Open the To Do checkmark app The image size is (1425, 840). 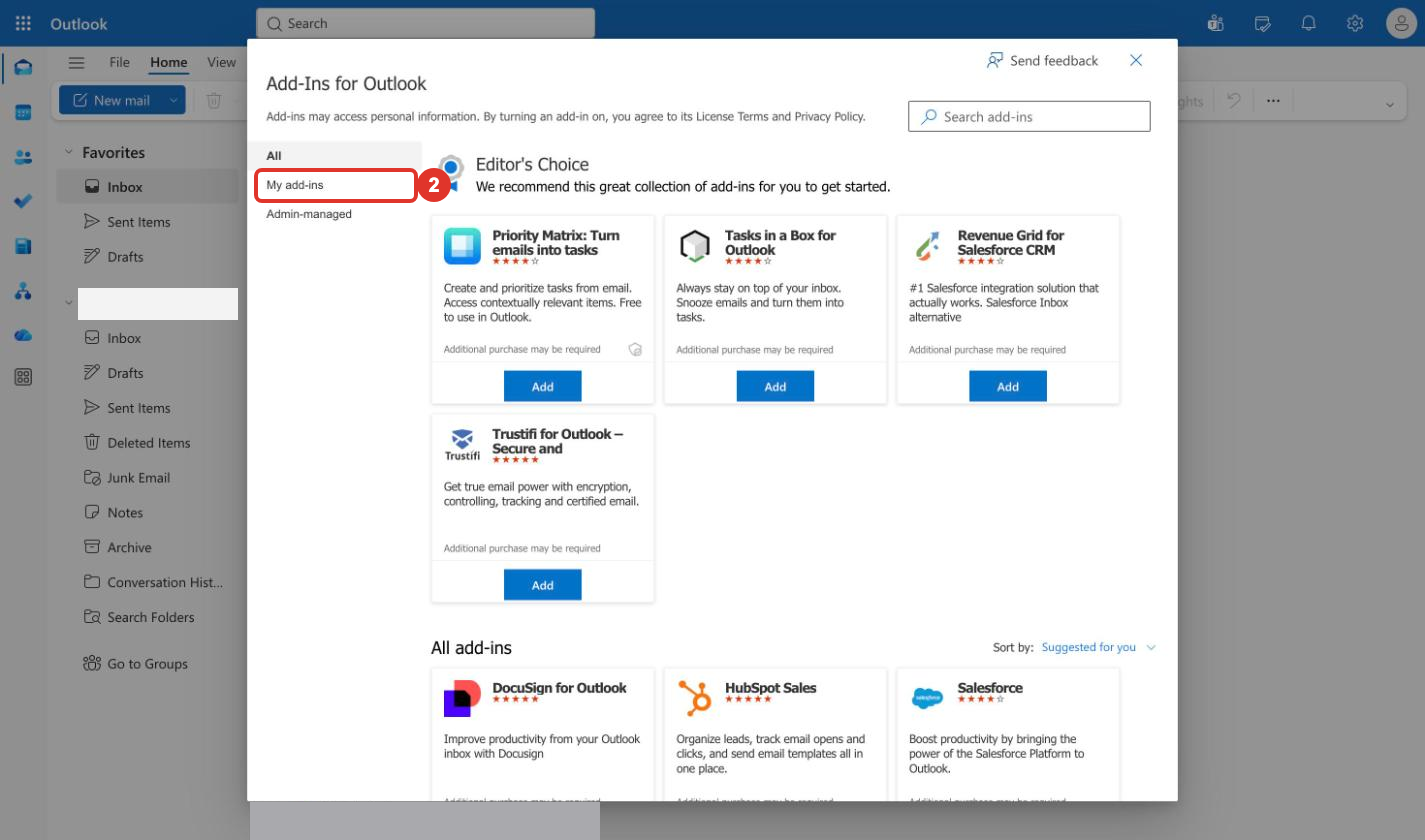(x=23, y=201)
